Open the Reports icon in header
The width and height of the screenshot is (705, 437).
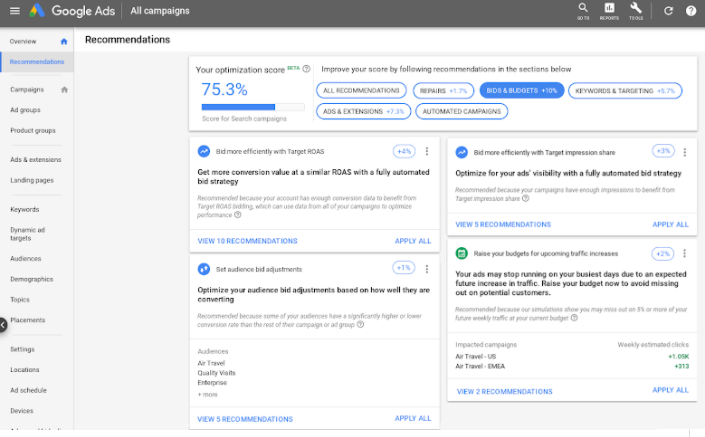point(610,10)
